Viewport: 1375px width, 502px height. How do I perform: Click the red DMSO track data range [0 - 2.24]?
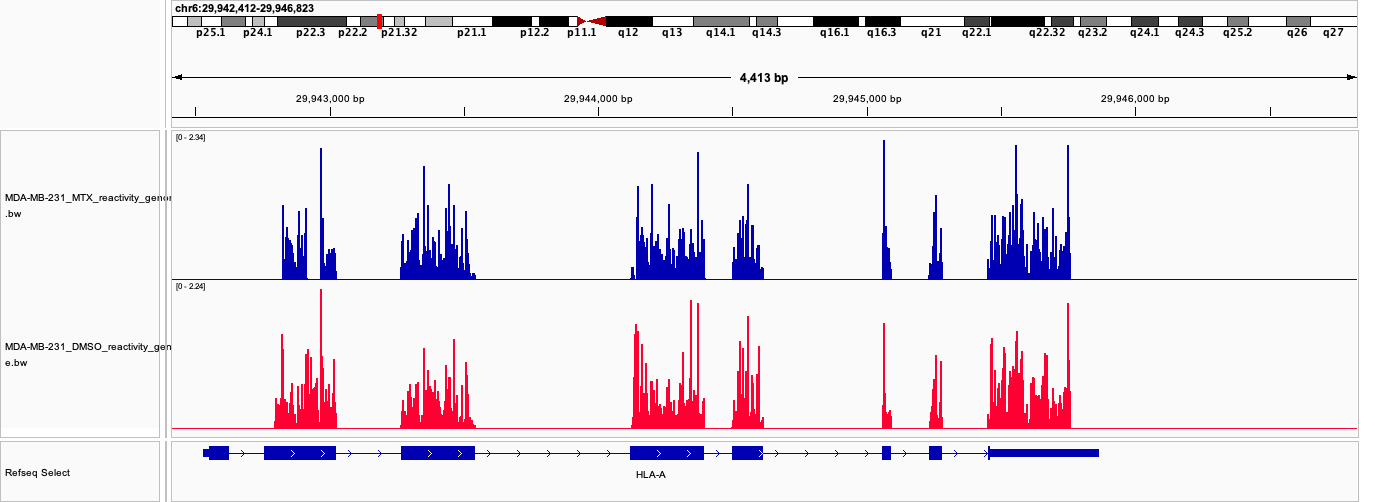tap(190, 286)
